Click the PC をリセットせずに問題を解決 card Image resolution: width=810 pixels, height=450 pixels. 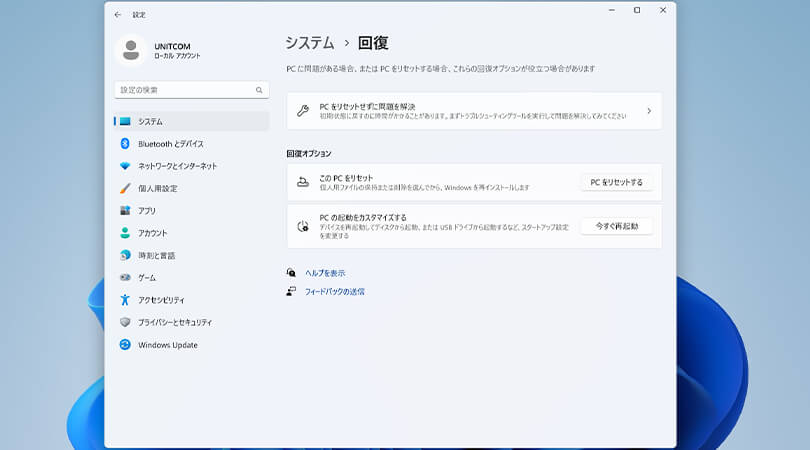474,111
